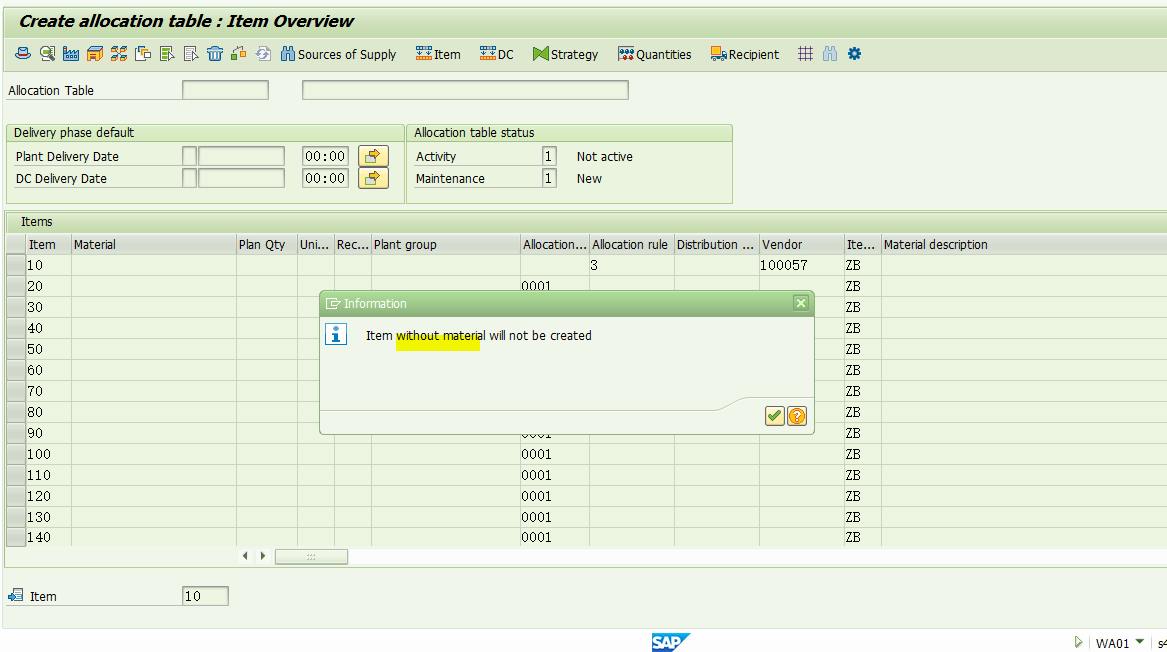This screenshot has width=1167, height=652.
Task: Click the grey deselect all icon
Action: click(x=191, y=54)
